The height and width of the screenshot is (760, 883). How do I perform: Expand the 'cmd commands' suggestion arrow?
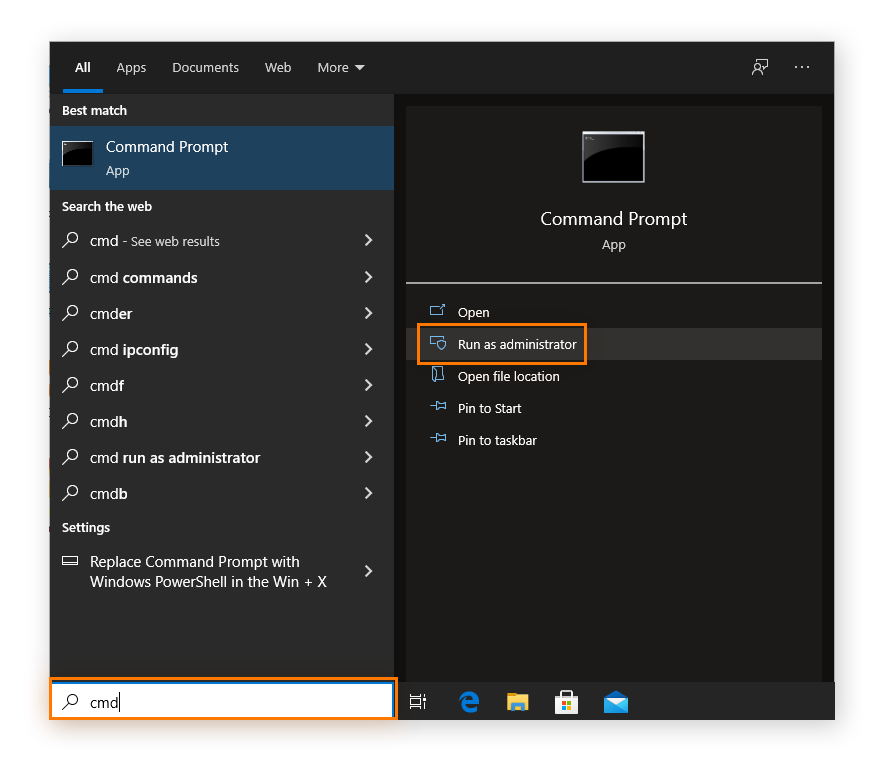click(x=368, y=277)
